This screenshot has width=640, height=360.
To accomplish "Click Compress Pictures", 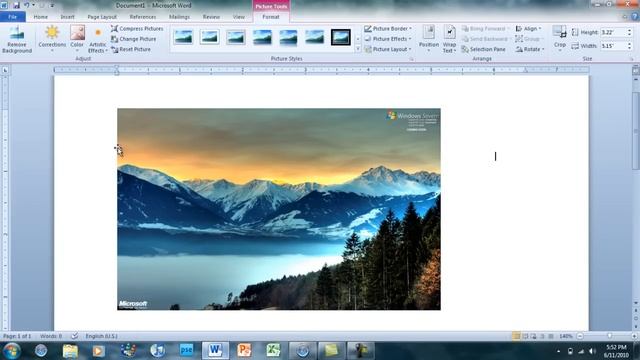I will pyautogui.click(x=137, y=29).
